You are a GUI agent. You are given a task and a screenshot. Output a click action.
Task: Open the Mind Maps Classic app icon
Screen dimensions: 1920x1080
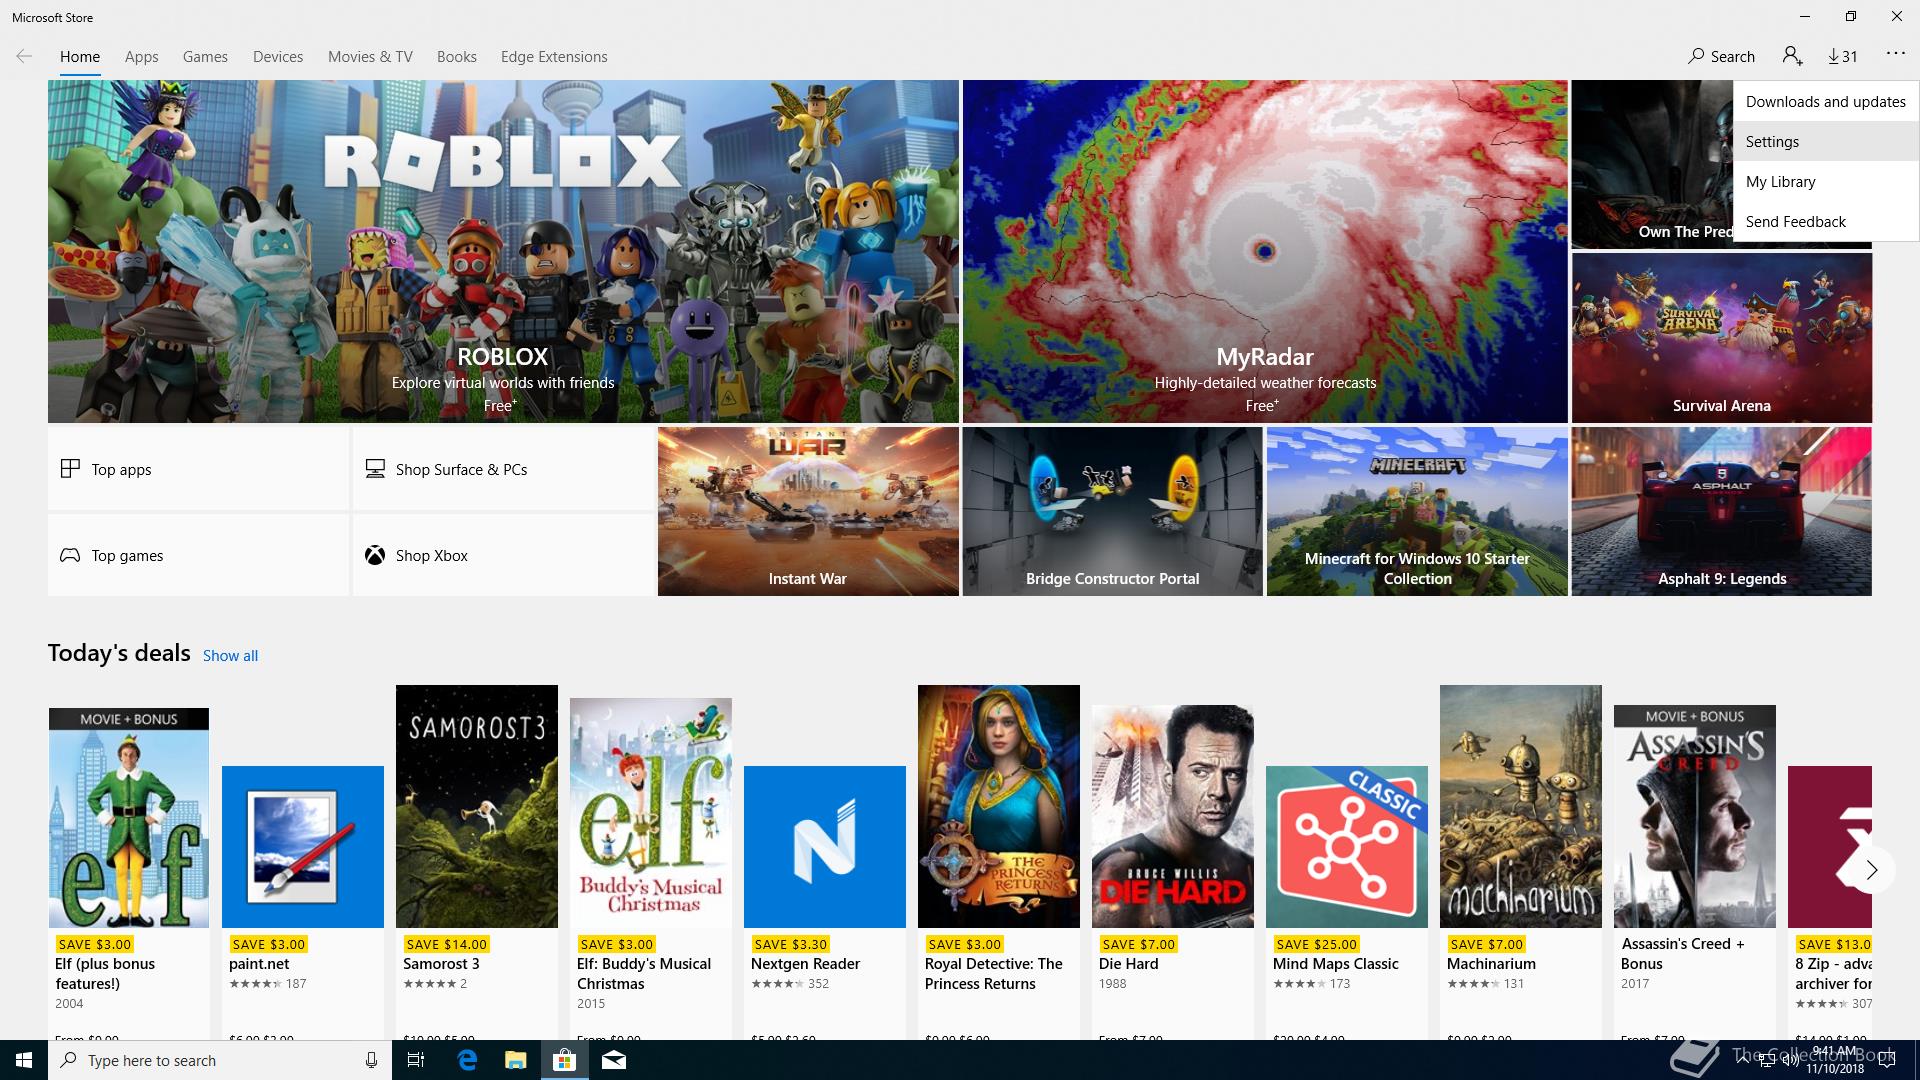[1347, 846]
